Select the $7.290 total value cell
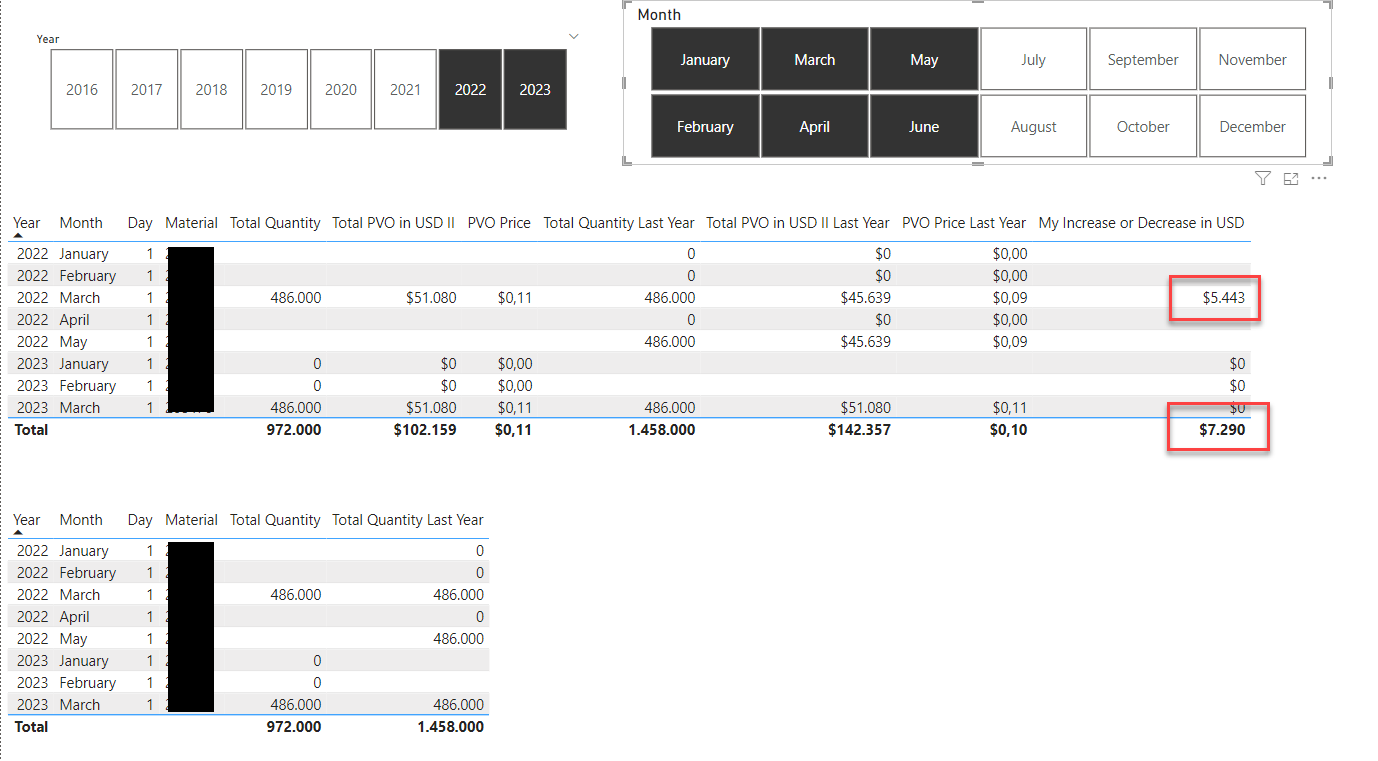The image size is (1378, 761). (1221, 430)
